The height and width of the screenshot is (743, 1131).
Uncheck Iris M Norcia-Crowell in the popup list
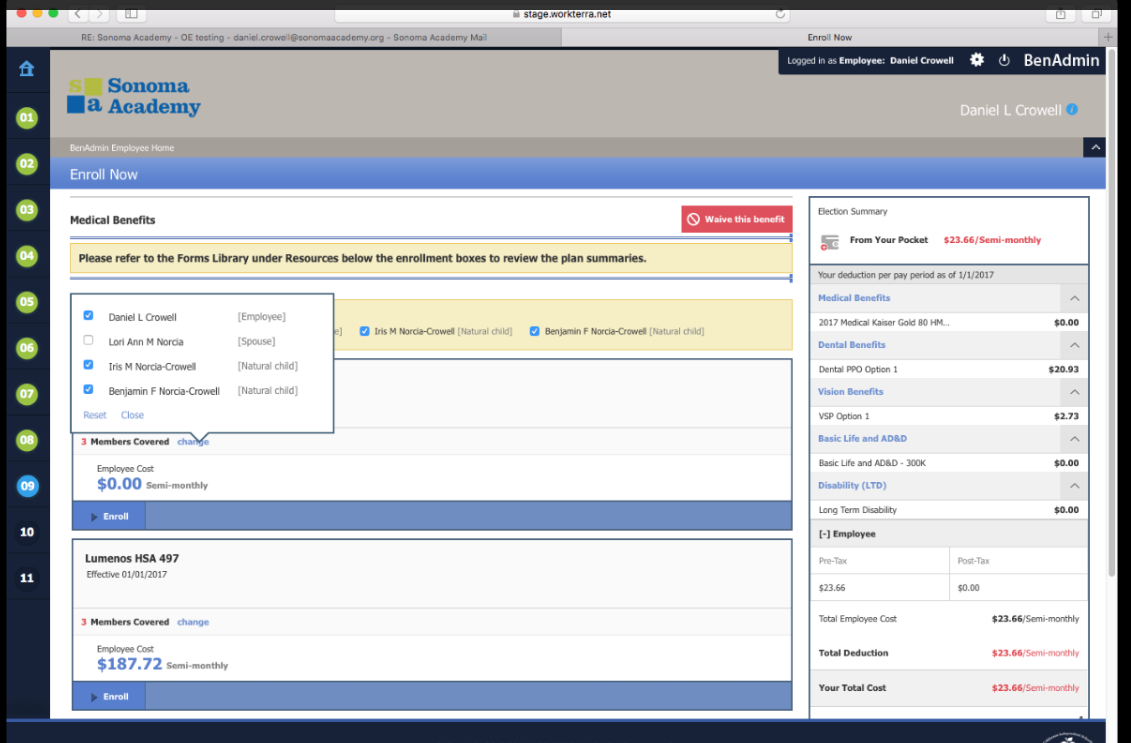[88, 364]
